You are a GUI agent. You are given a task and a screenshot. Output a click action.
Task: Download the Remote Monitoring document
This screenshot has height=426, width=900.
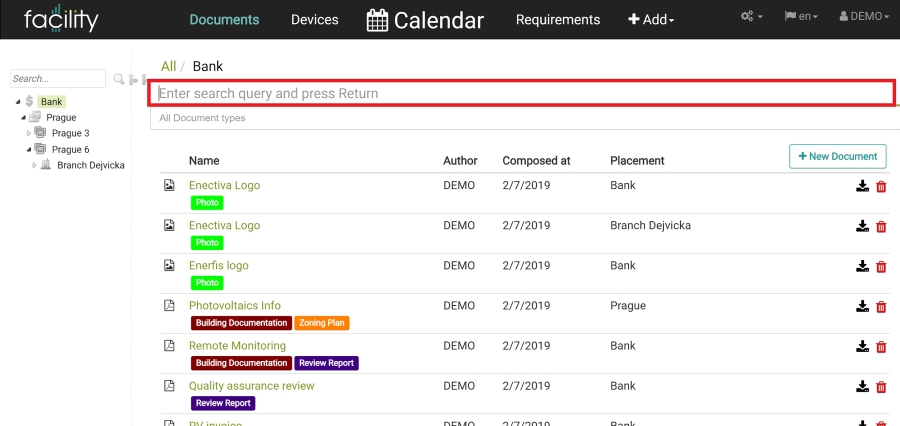(x=862, y=347)
